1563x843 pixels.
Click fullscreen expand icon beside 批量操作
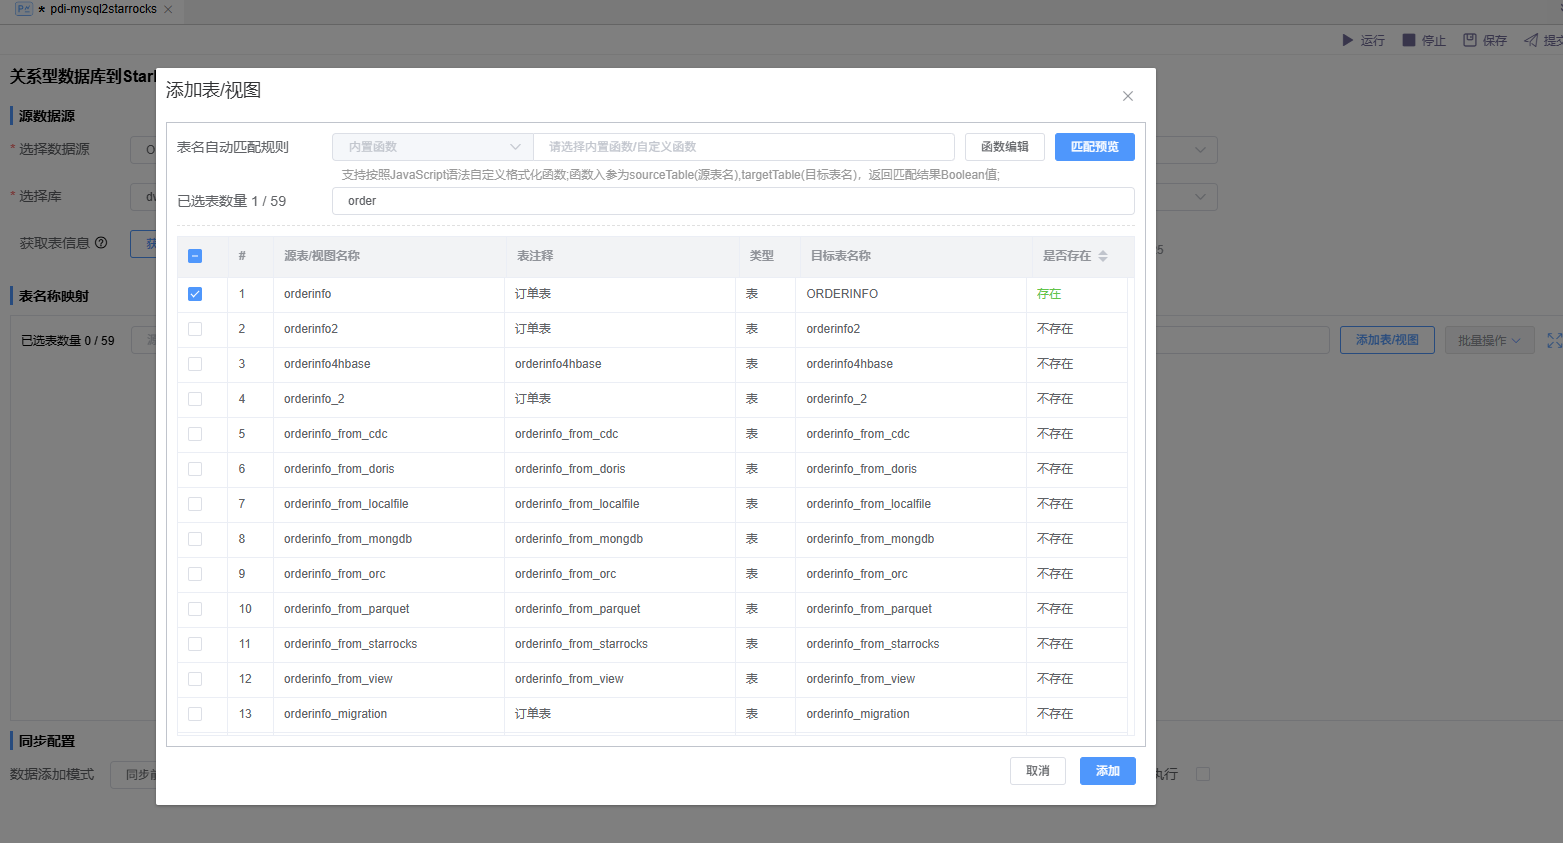click(x=1553, y=340)
